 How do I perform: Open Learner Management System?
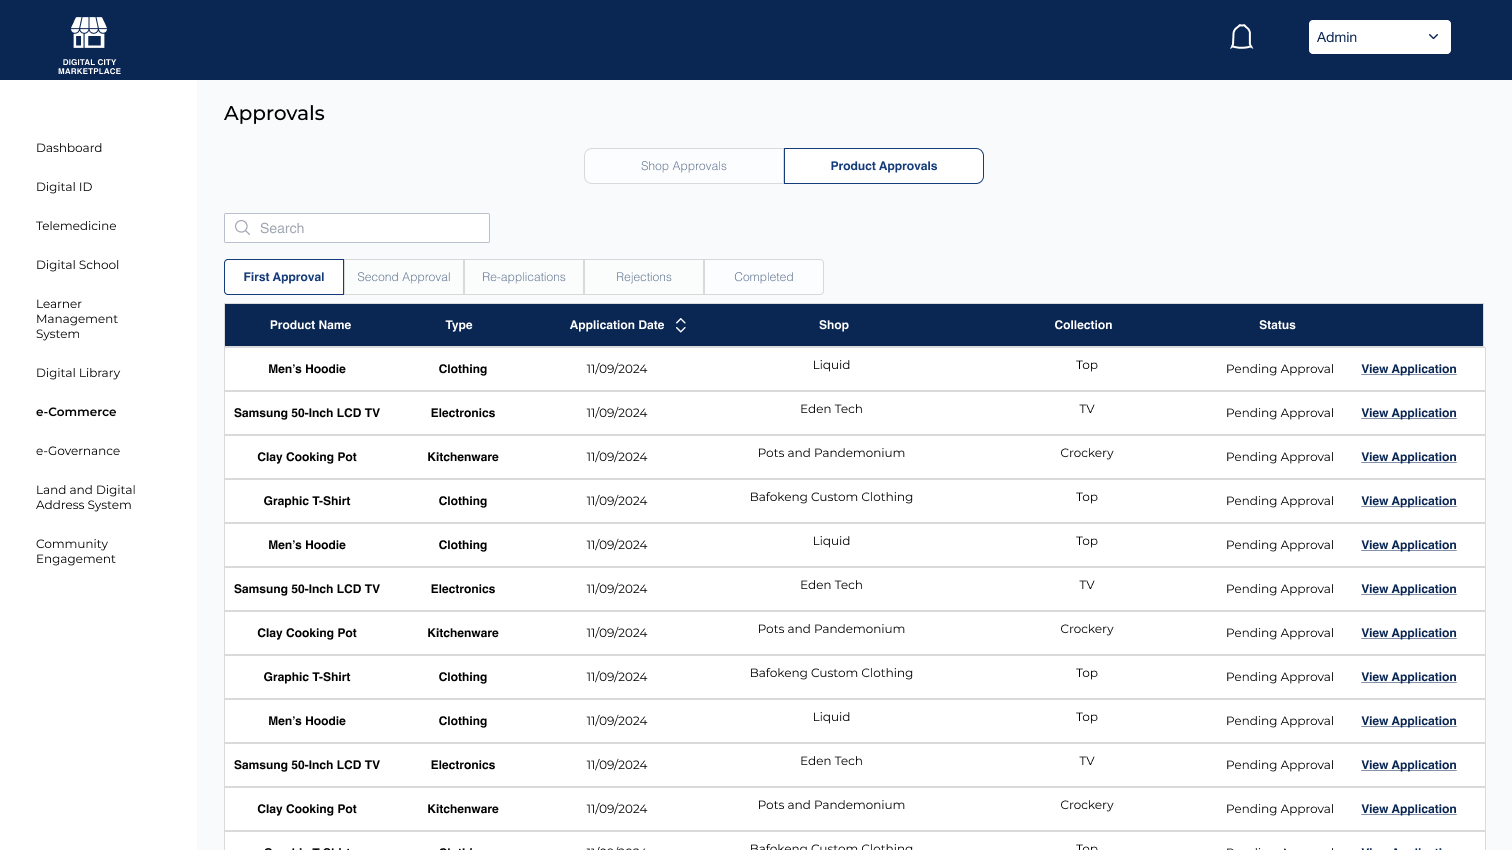point(76,319)
